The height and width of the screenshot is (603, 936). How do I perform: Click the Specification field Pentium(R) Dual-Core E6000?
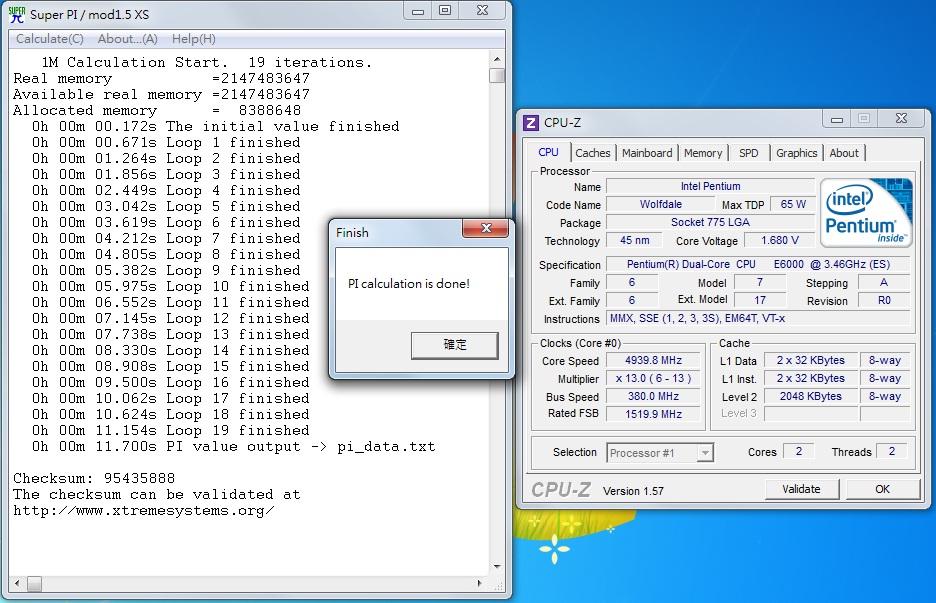[x=758, y=264]
